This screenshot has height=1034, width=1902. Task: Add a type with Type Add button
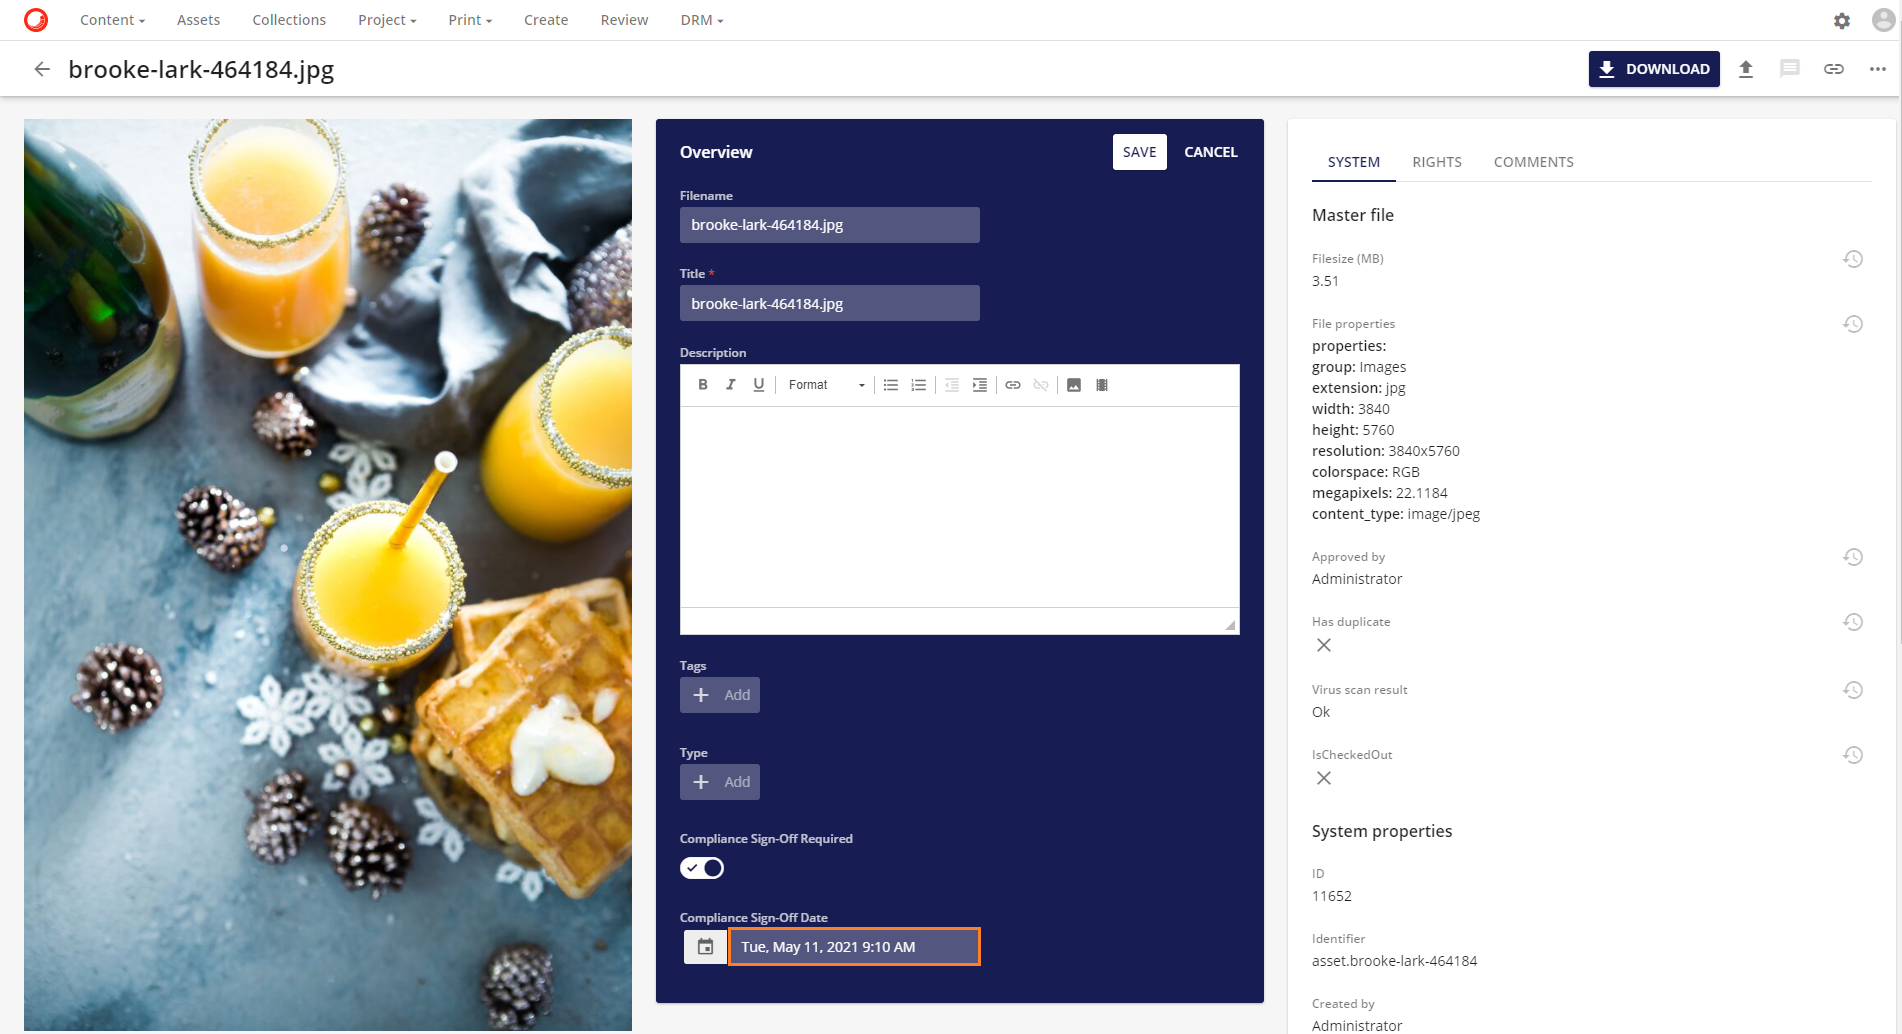[720, 782]
